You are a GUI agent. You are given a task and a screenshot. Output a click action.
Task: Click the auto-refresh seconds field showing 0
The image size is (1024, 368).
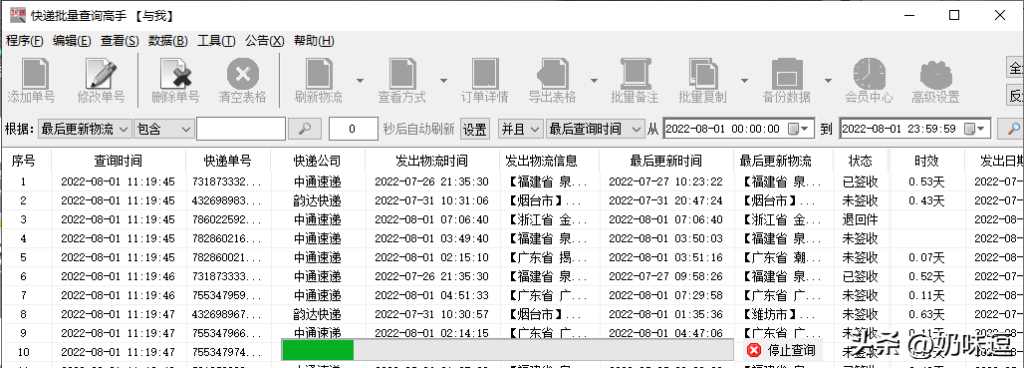(x=353, y=129)
